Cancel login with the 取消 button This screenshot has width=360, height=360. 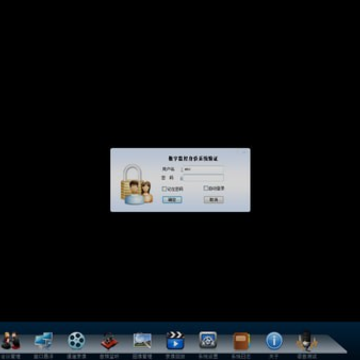click(214, 200)
